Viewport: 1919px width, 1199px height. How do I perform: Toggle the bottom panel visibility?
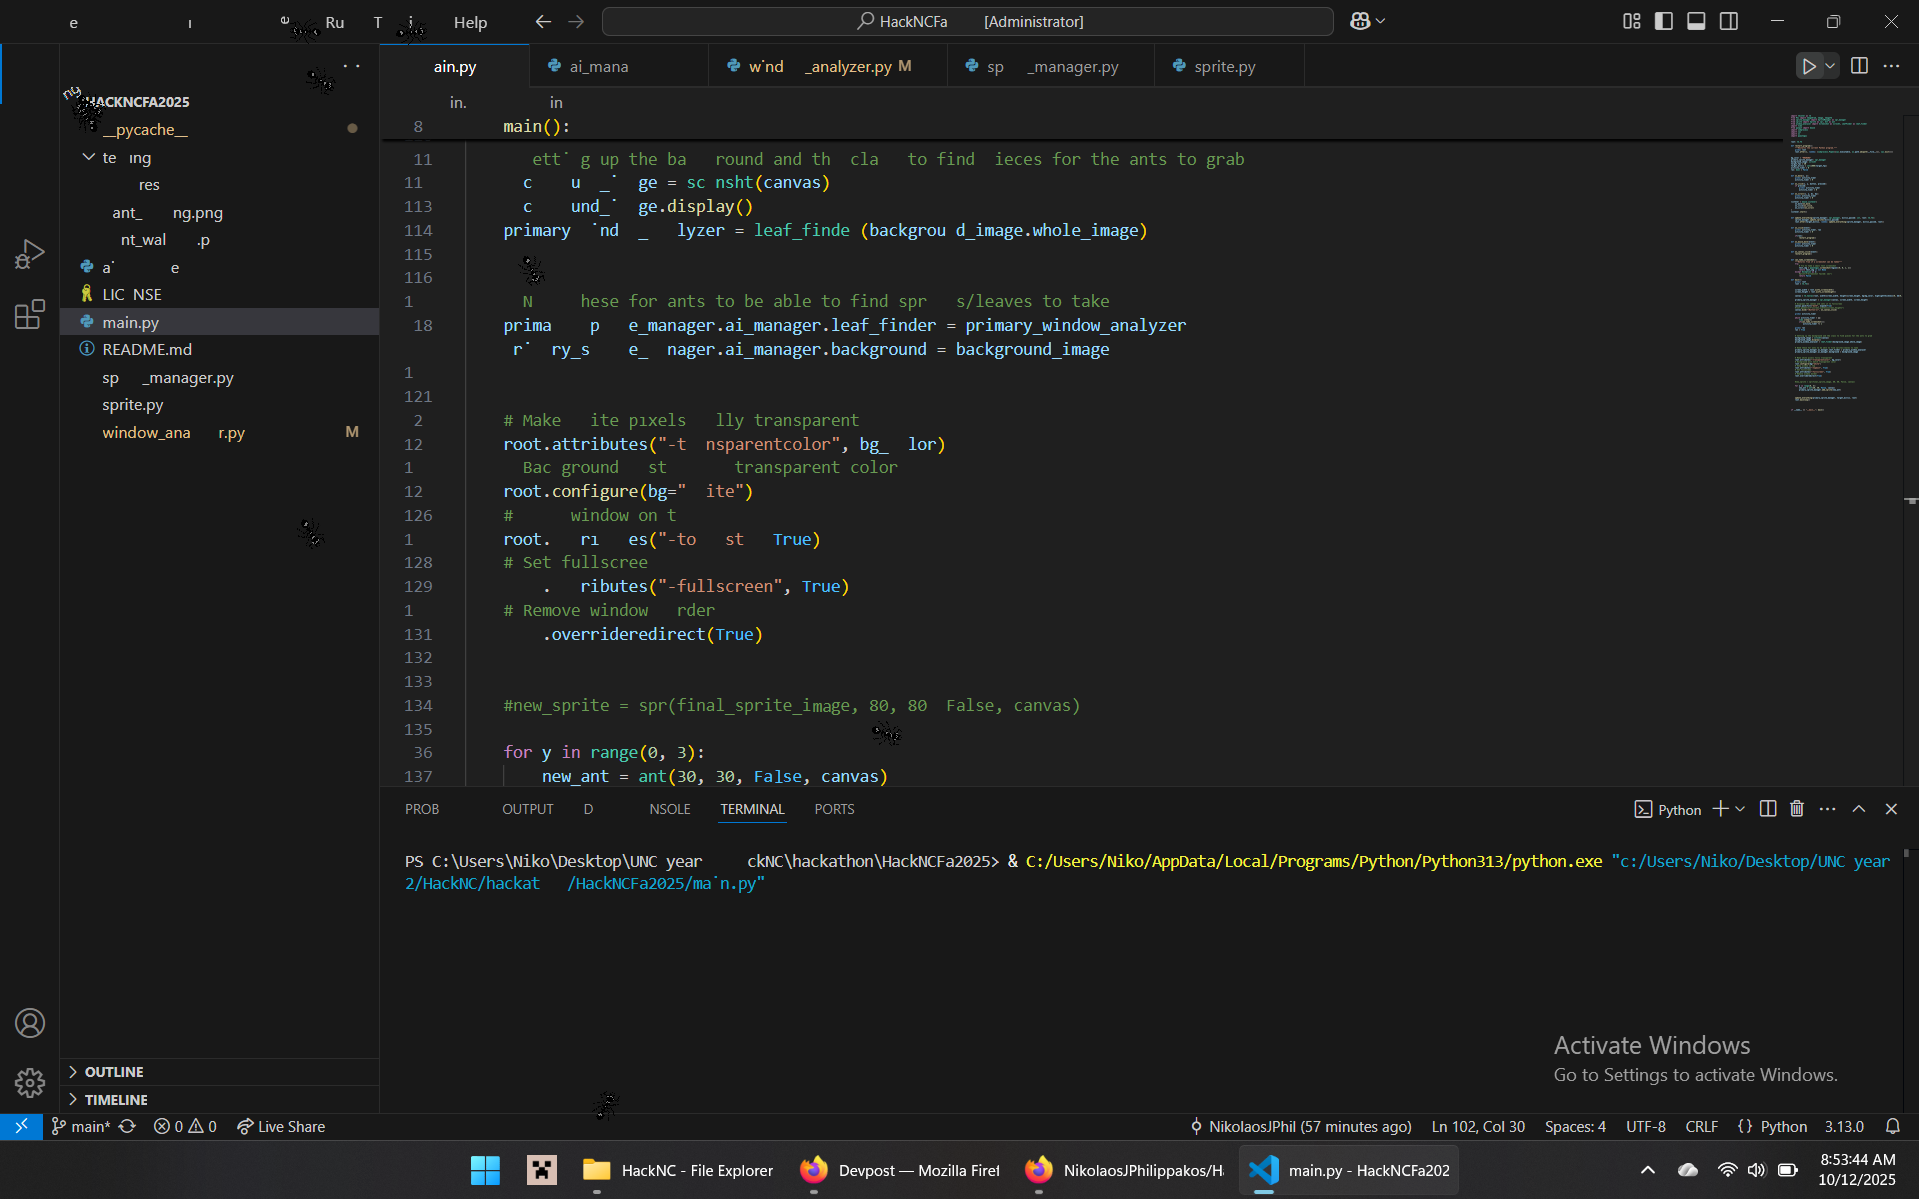click(1696, 21)
